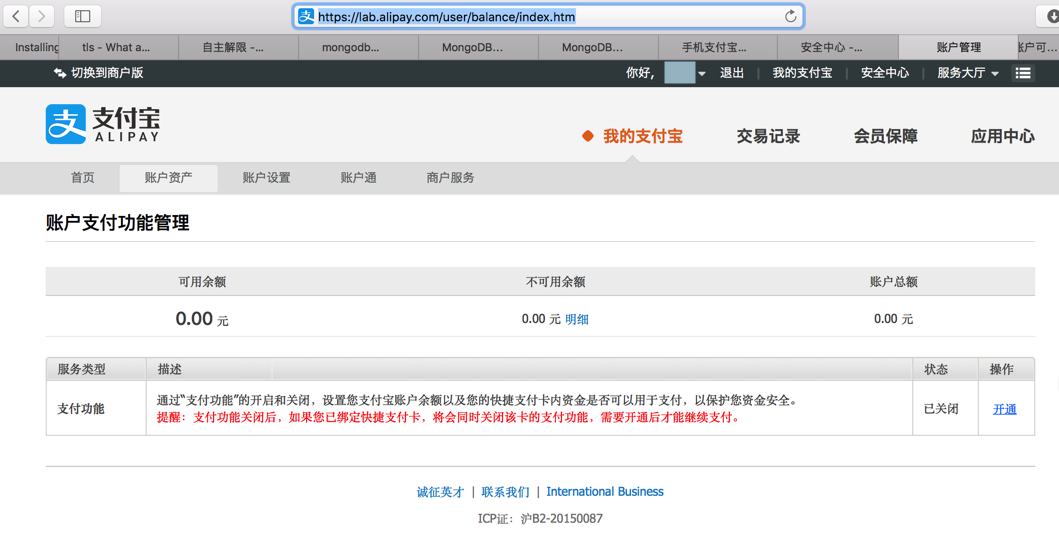This screenshot has width=1059, height=537.
Task: Open 我的支付宝 in the top bar
Action: pyautogui.click(x=802, y=73)
